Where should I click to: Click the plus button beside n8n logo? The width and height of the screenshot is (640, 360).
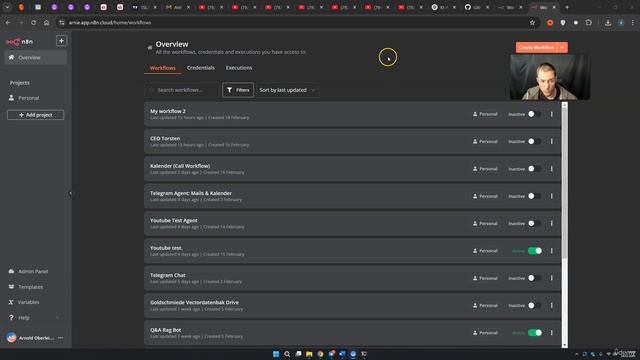61,41
